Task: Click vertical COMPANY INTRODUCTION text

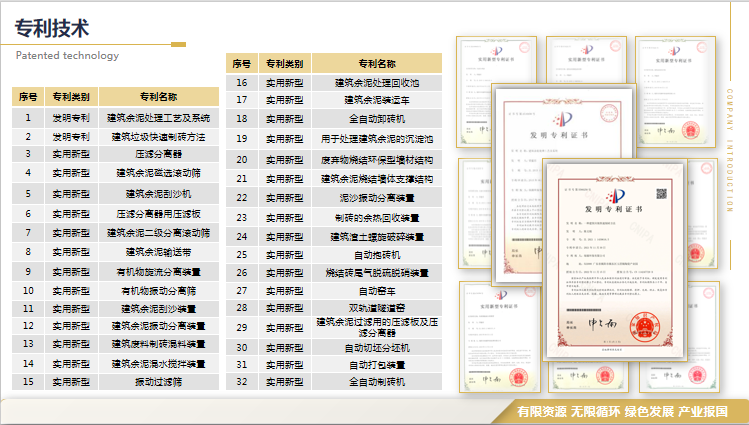Action: pos(729,150)
